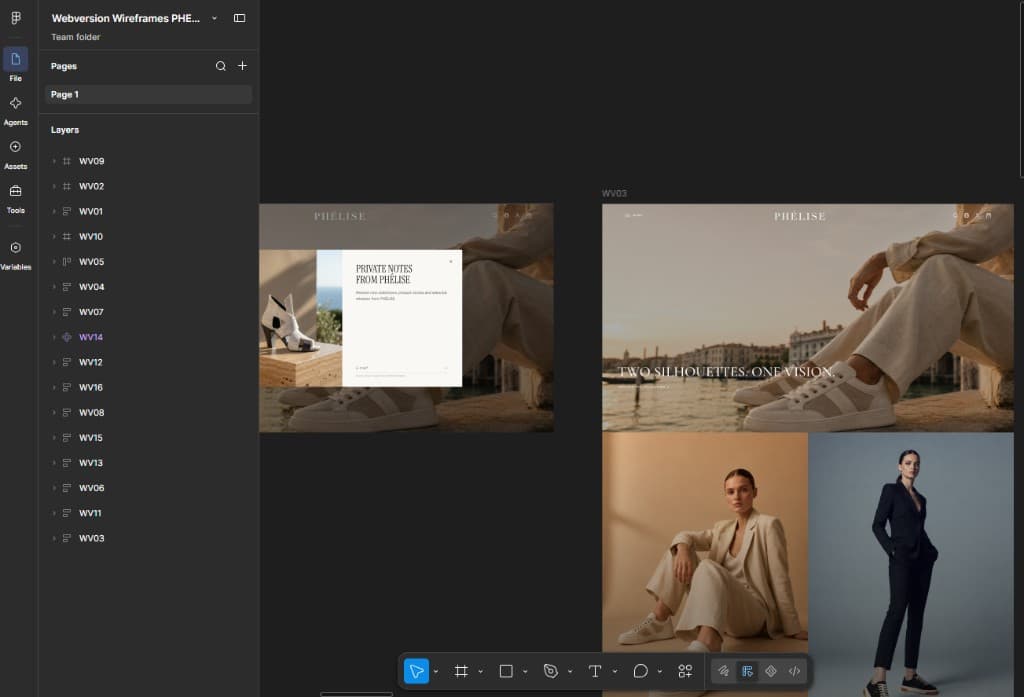Open the Pen tool options dropdown
The height and width of the screenshot is (697, 1024).
pyautogui.click(x=570, y=672)
